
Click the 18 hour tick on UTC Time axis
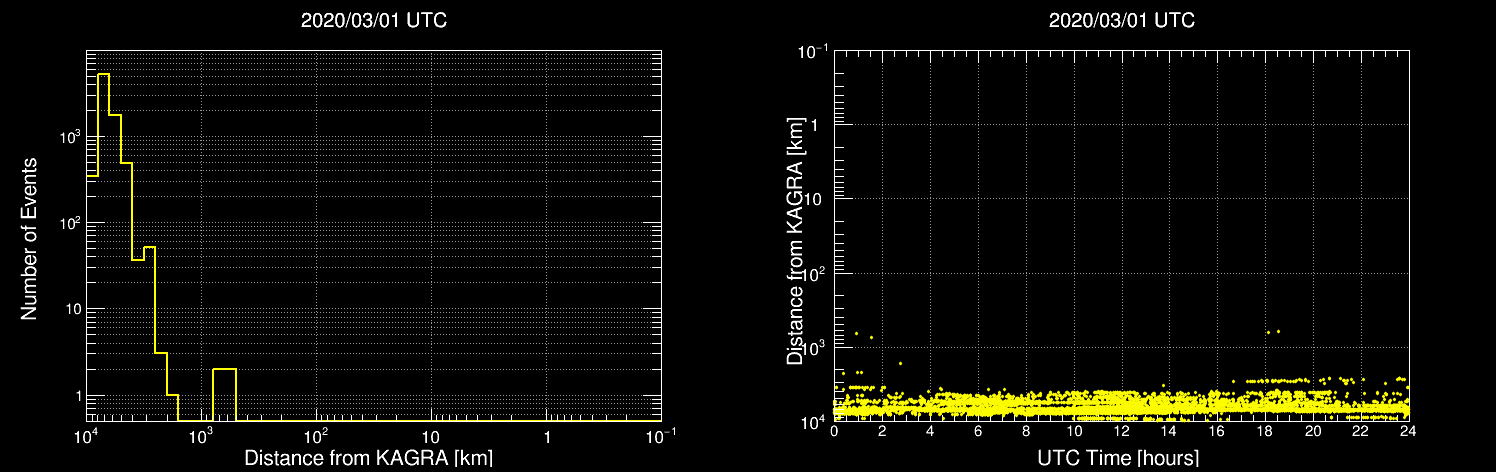(x=1266, y=432)
